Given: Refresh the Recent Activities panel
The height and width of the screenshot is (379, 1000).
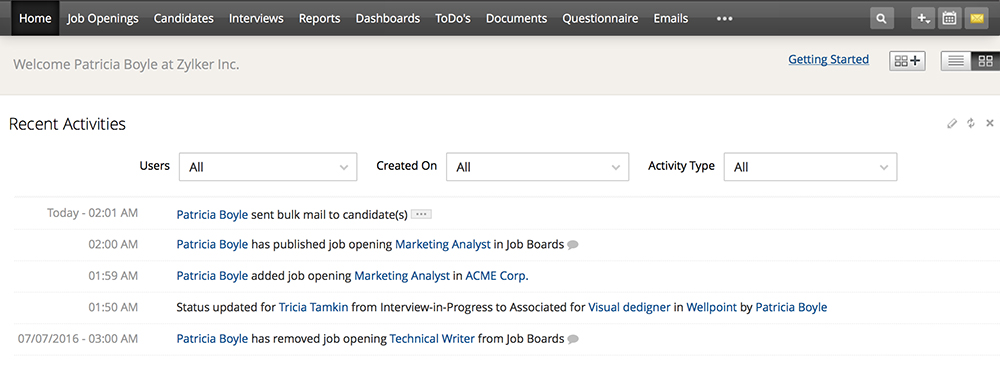Looking at the screenshot, I should 971,123.
